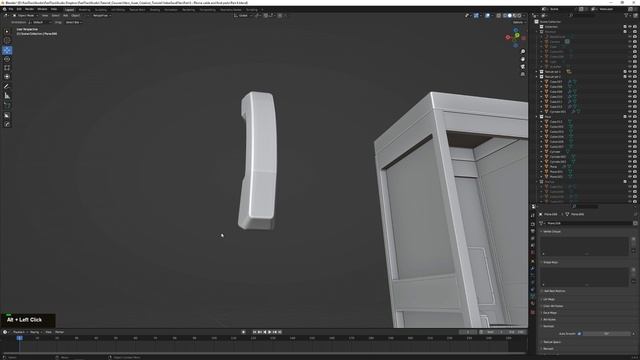Image resolution: width=640 pixels, height=360 pixels.
Task: Switch perspective/orthographic view icon
Action: pyautogui.click(x=523, y=74)
